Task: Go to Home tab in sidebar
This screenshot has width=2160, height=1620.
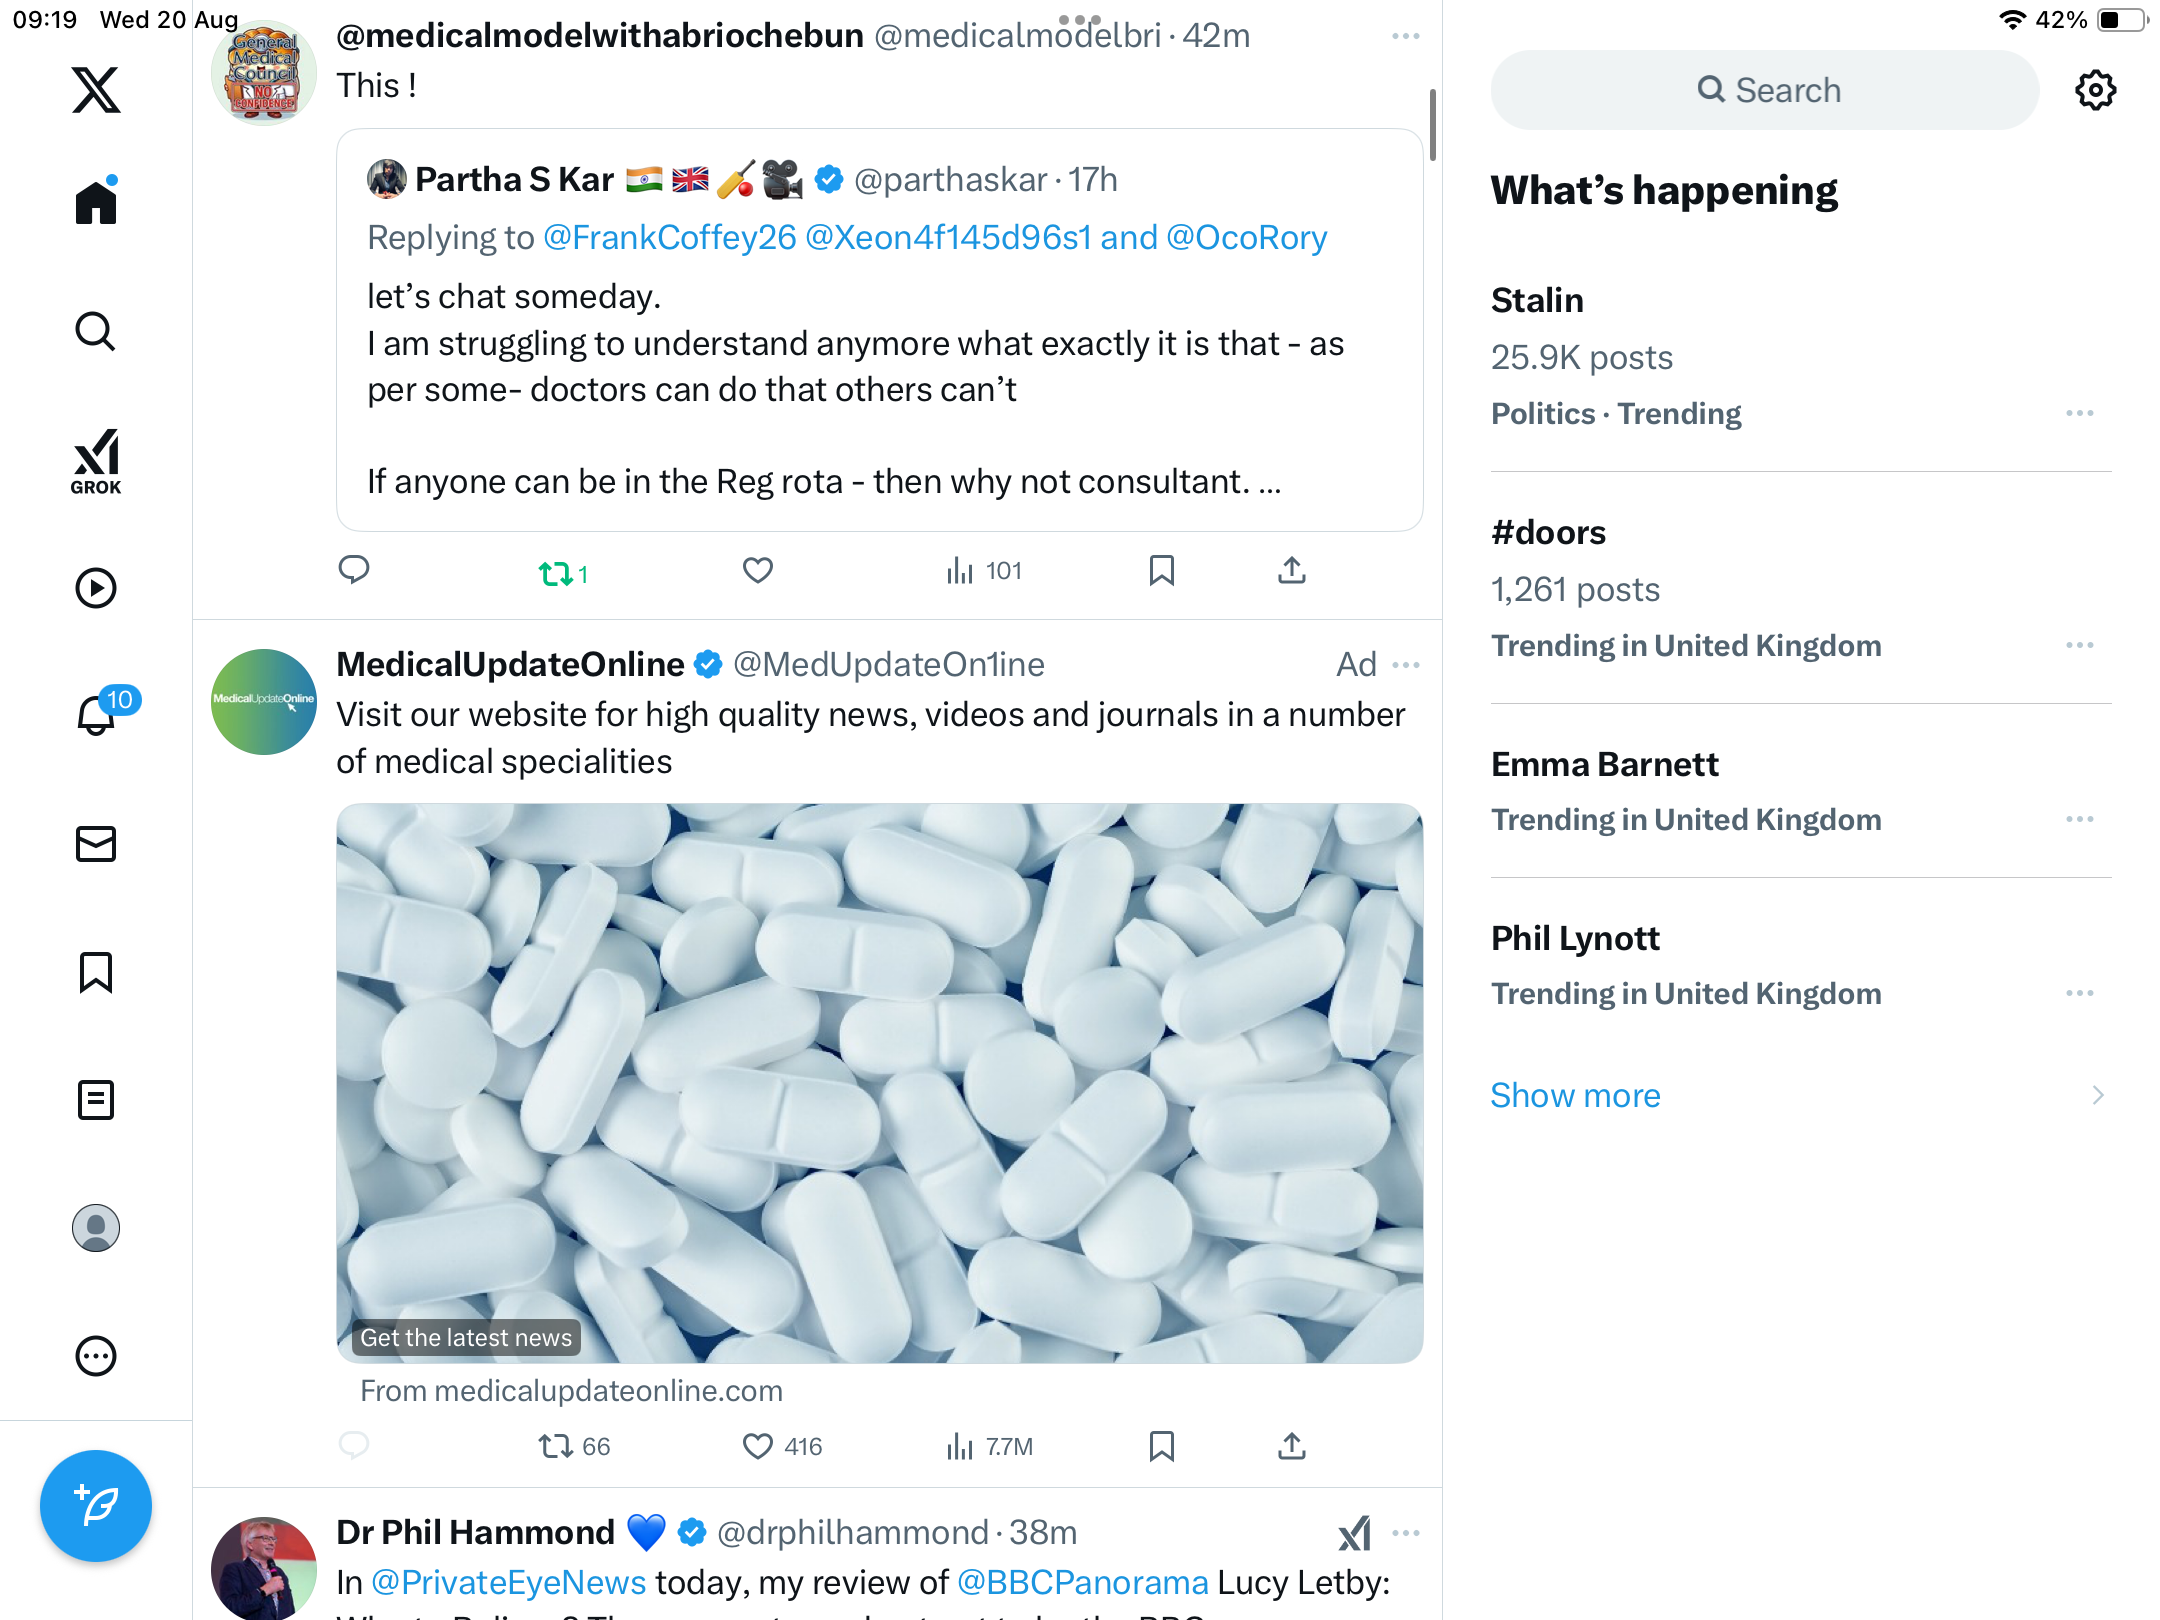Action: click(x=96, y=203)
